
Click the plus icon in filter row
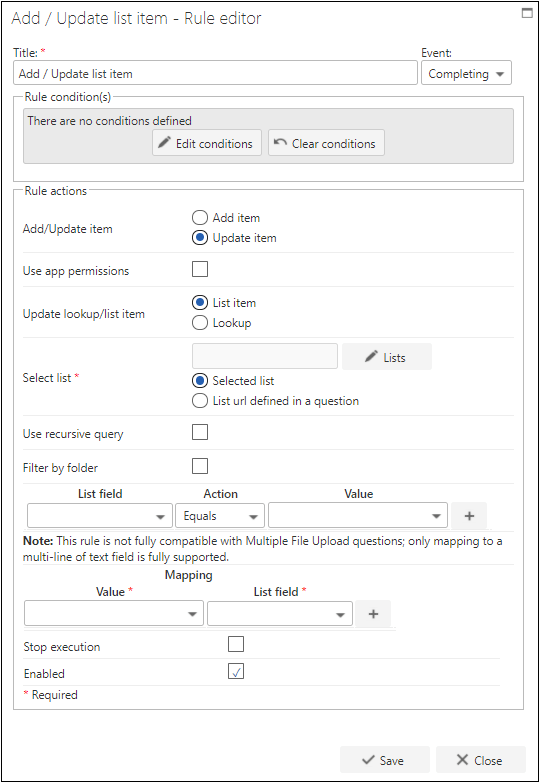pos(469,516)
